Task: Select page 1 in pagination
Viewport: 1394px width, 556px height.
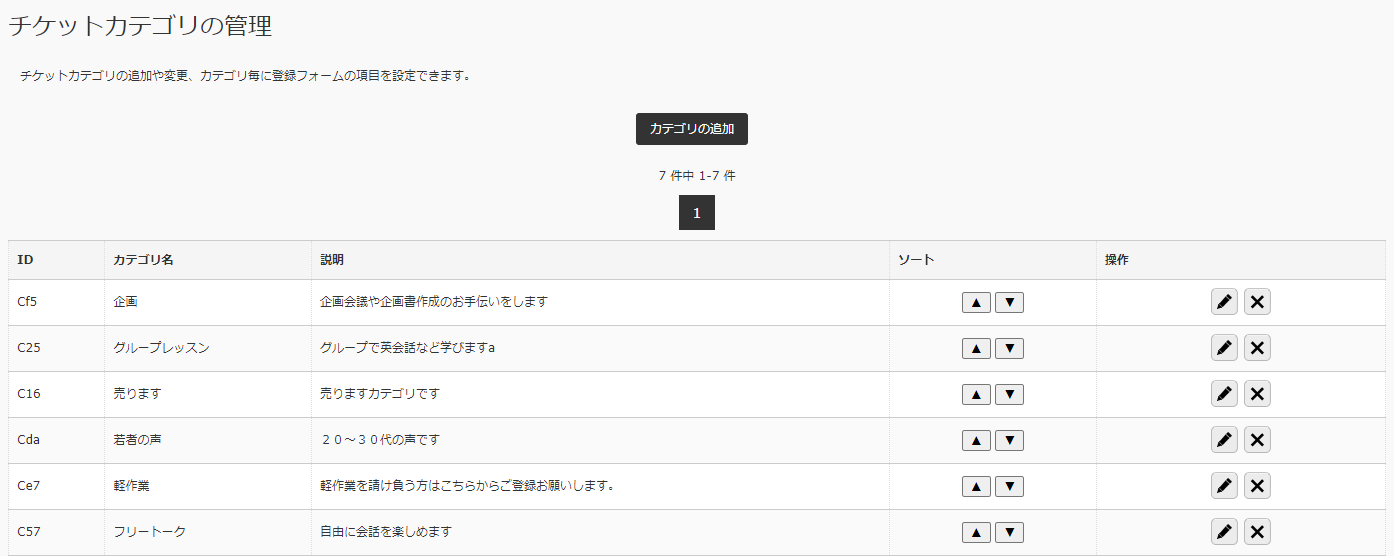Action: click(697, 213)
